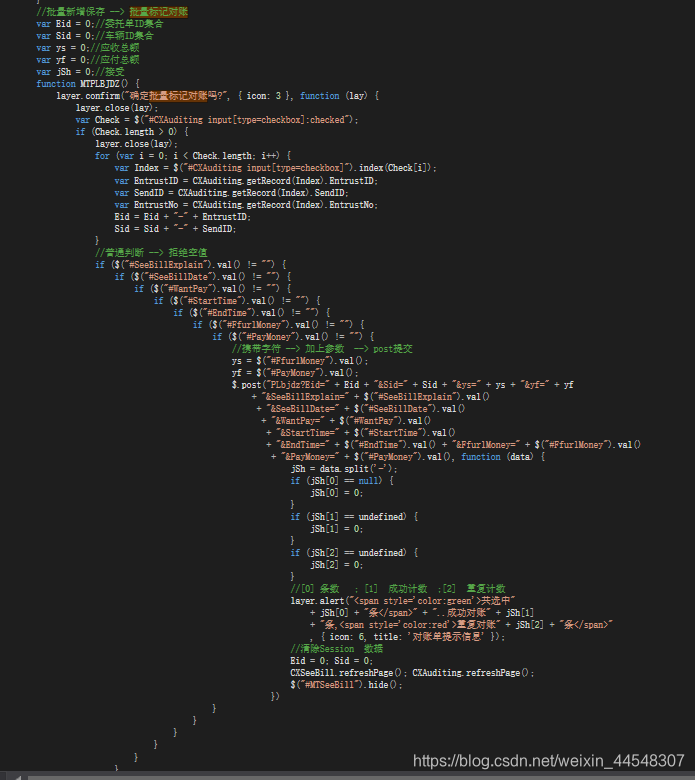The image size is (695, 780).
Task: Click the horizontal scrollbar left arrow
Action: [18, 777]
